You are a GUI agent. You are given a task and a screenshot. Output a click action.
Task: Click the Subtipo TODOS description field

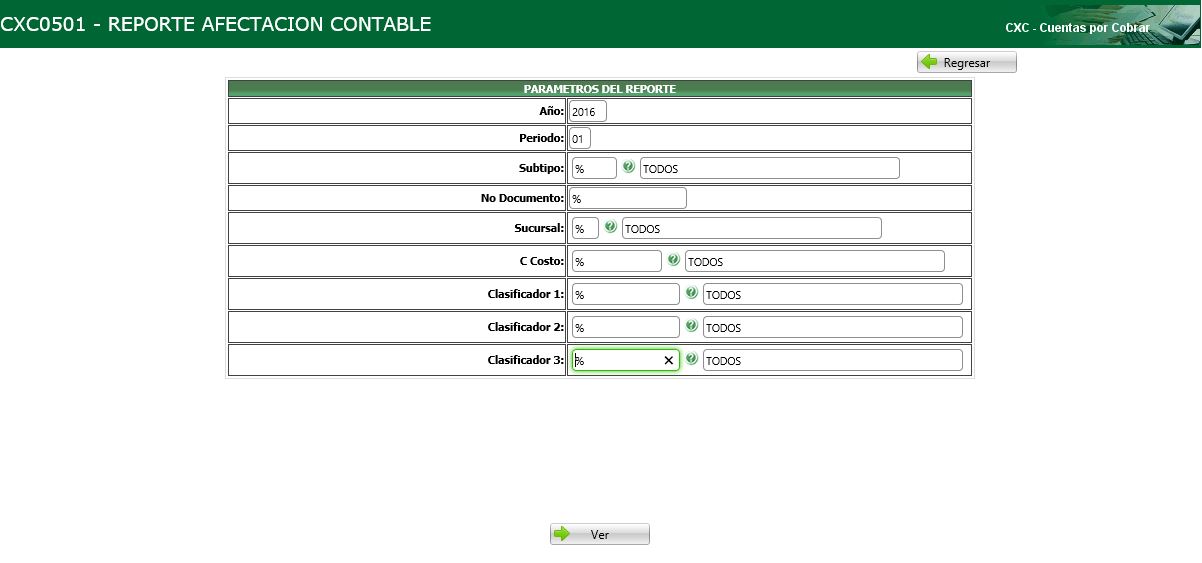(x=769, y=168)
